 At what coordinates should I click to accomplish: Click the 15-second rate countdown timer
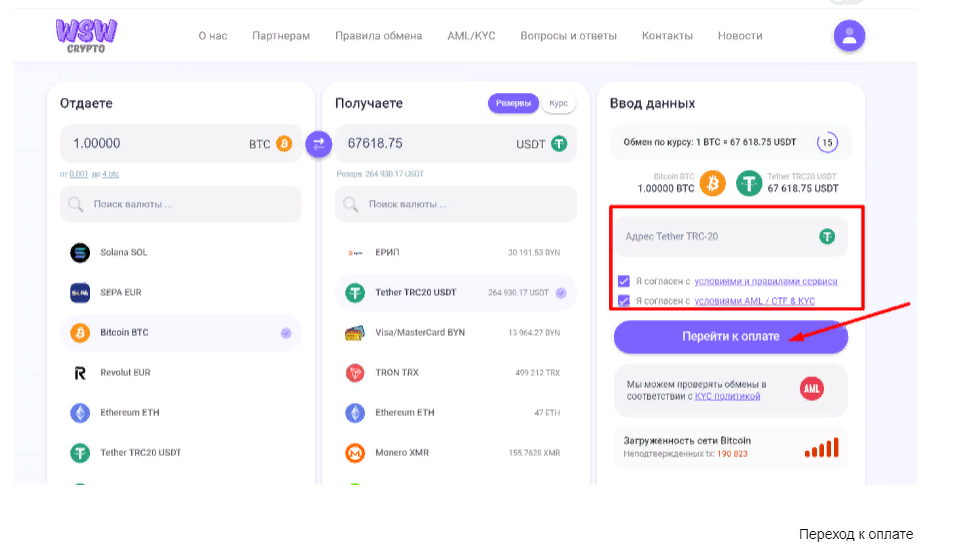[827, 142]
